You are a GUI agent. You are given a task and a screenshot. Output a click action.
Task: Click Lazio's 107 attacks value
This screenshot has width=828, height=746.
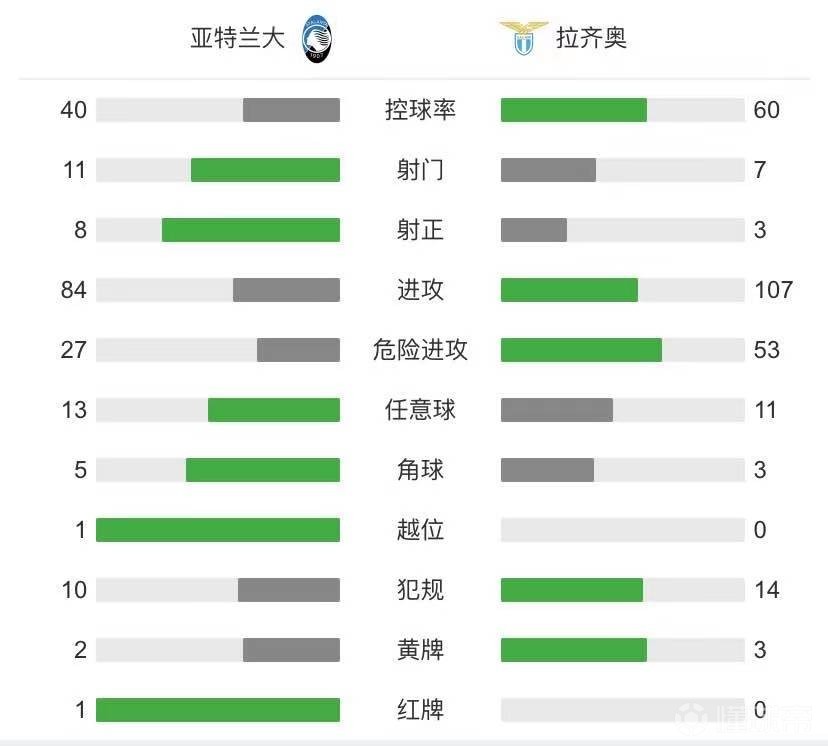[x=774, y=290]
